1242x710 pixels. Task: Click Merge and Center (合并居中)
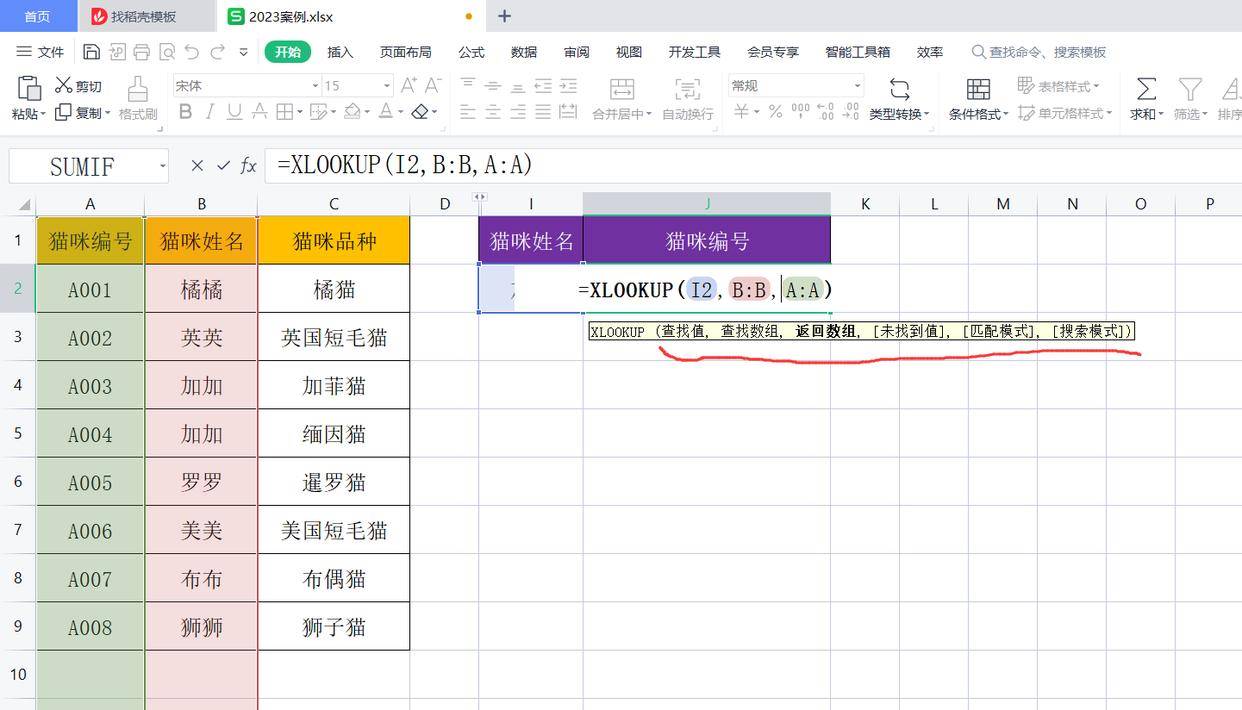tap(622, 99)
